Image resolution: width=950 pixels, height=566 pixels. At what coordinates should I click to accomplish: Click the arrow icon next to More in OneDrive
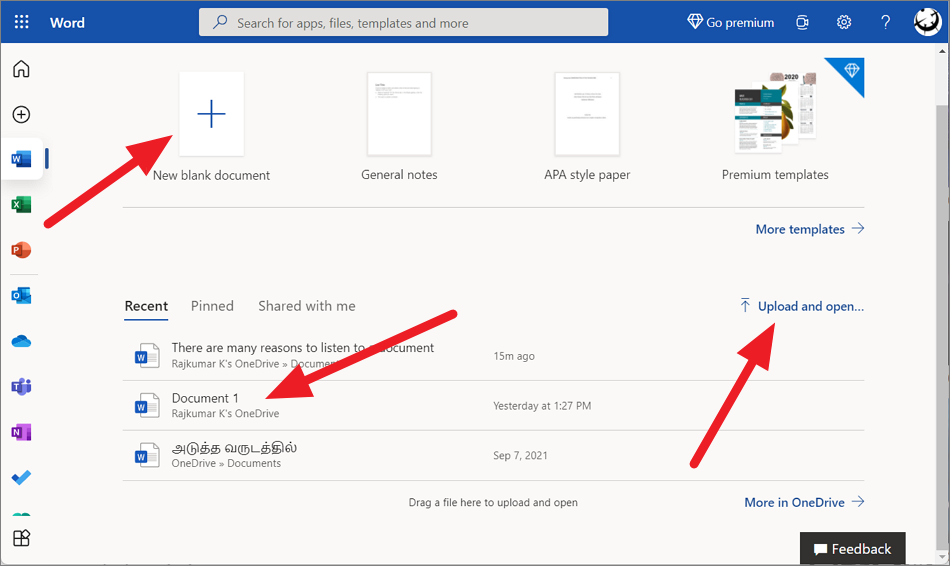pos(858,502)
